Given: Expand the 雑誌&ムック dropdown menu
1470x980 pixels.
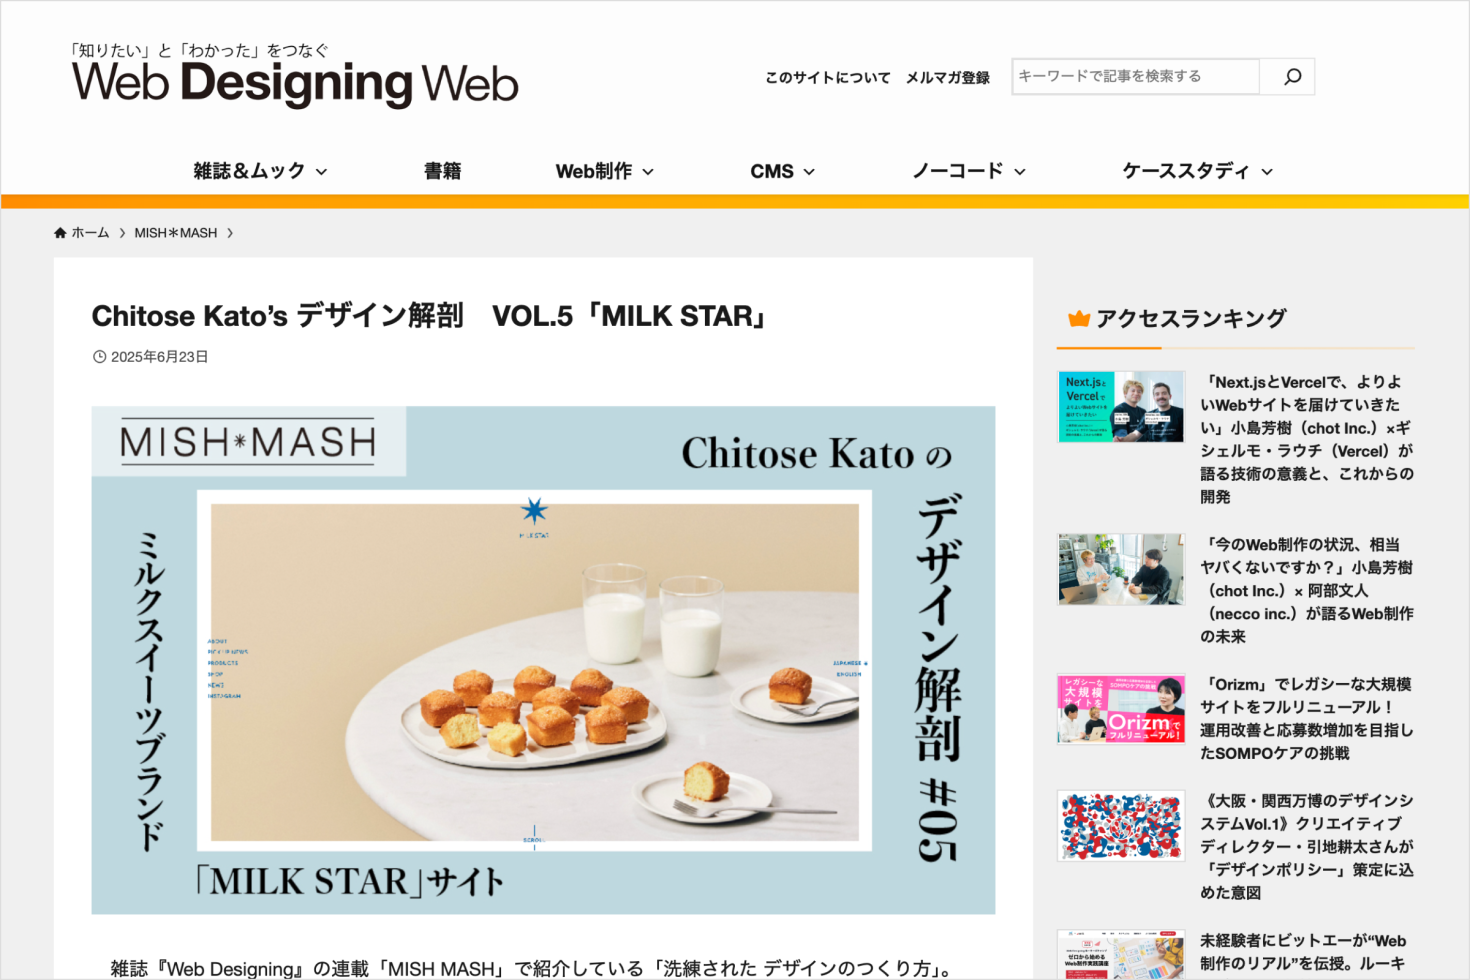Looking at the screenshot, I should pos(260,171).
